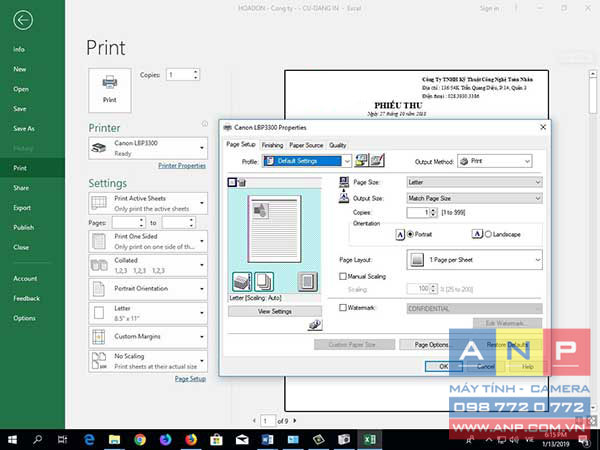Image resolution: width=600 pixels, height=450 pixels.
Task: Click Page Options button
Action: click(431, 345)
